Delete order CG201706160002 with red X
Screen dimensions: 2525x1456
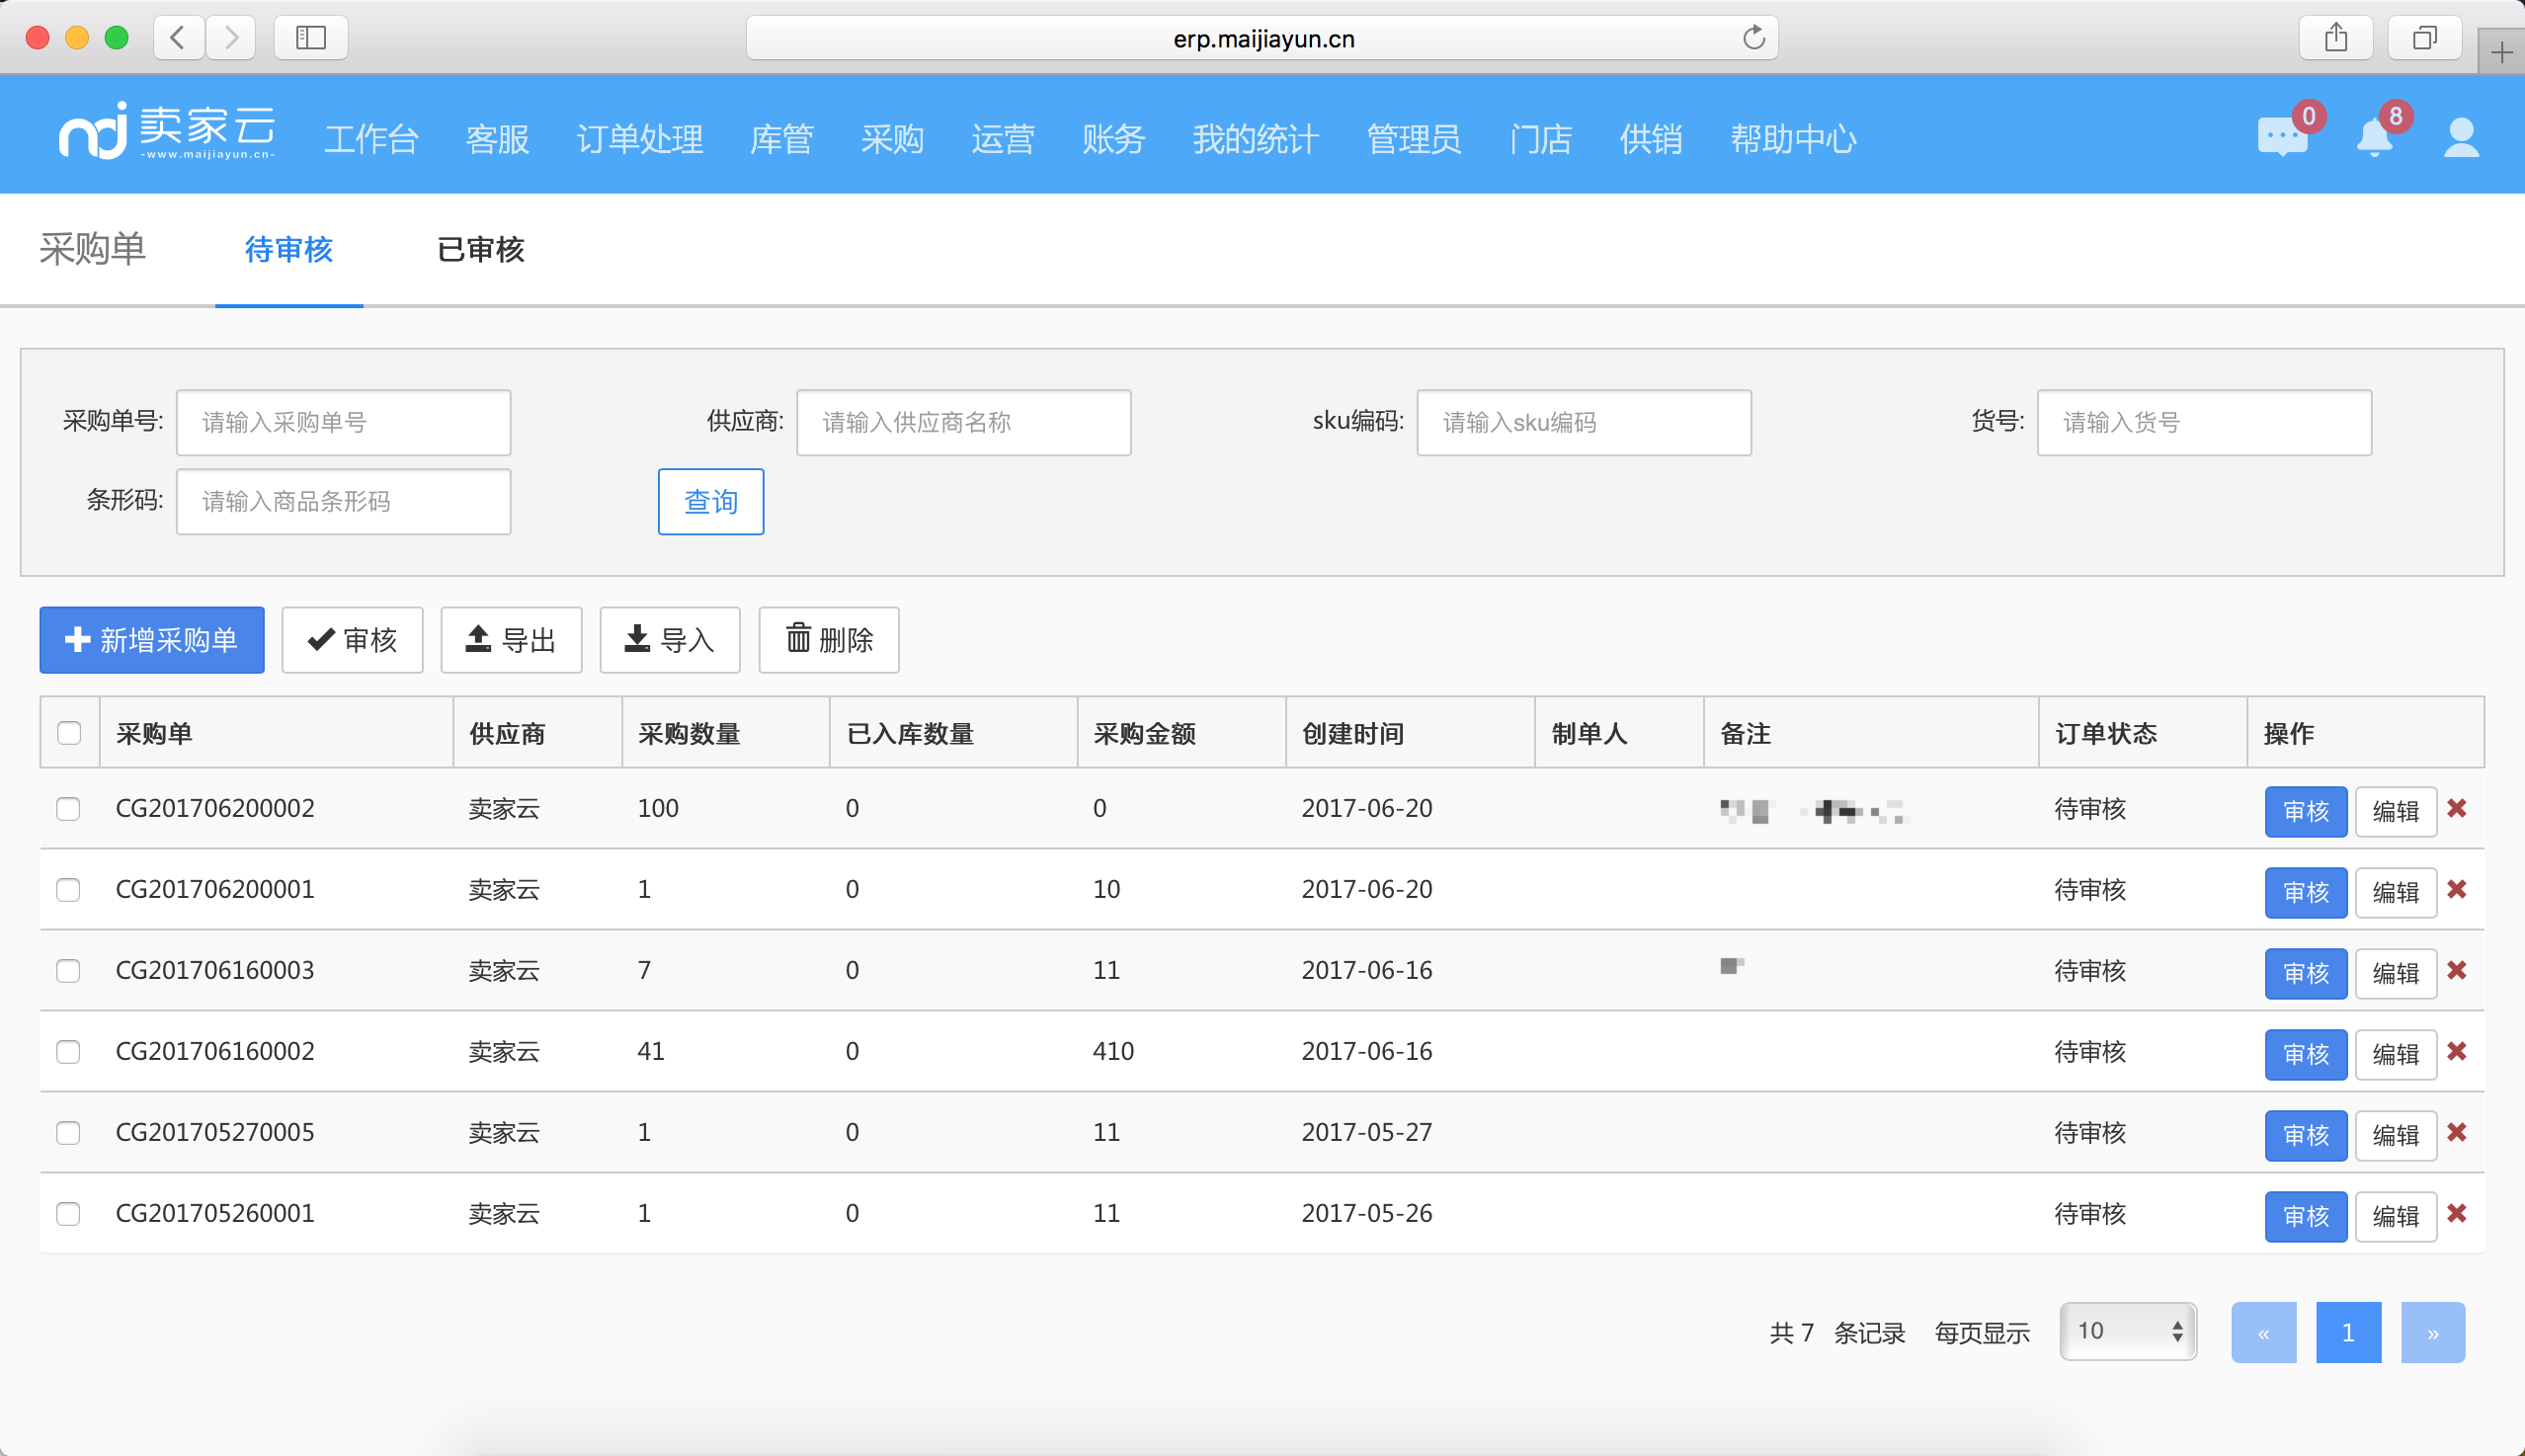click(2457, 1051)
